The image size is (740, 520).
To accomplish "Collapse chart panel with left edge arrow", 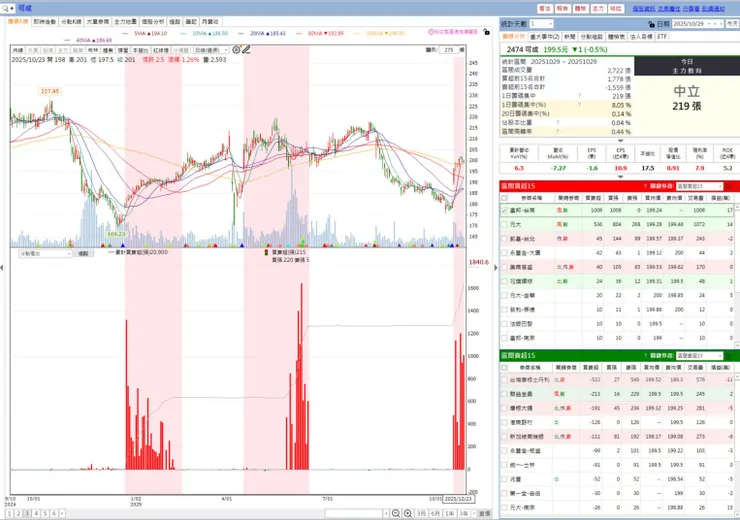I will pyautogui.click(x=2, y=268).
